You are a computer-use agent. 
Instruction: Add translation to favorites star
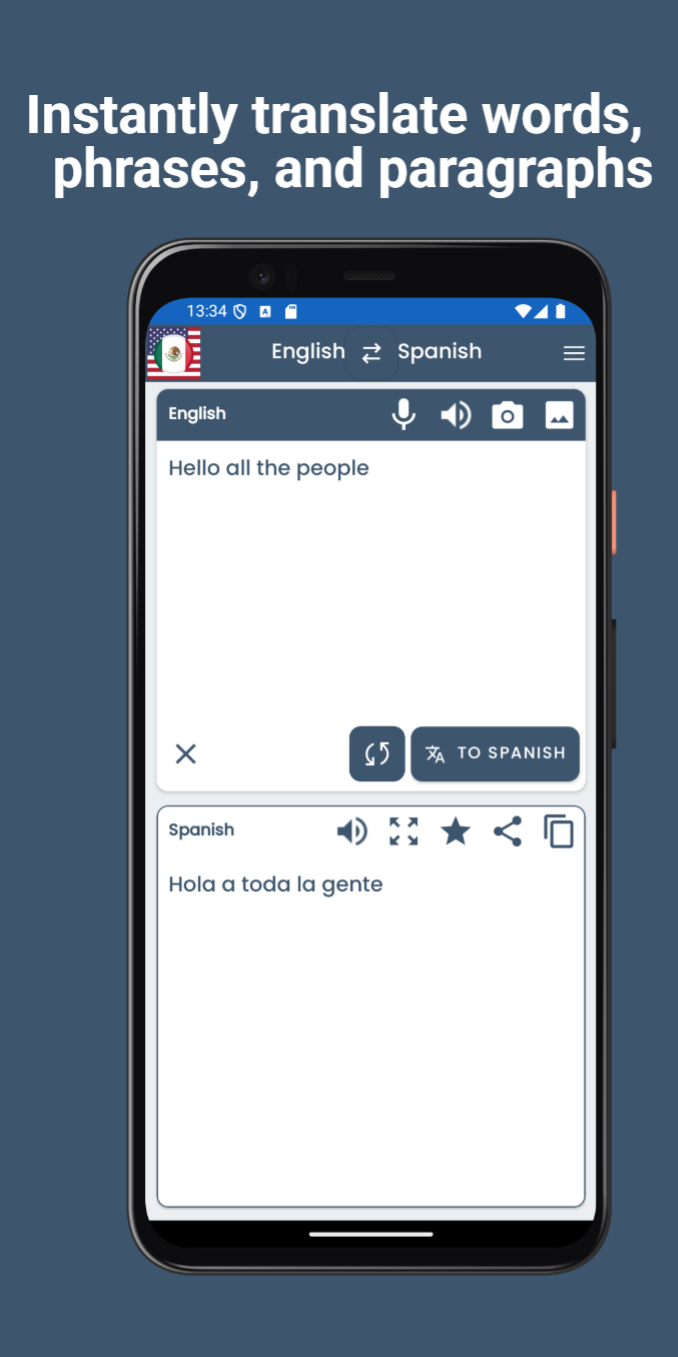(456, 831)
